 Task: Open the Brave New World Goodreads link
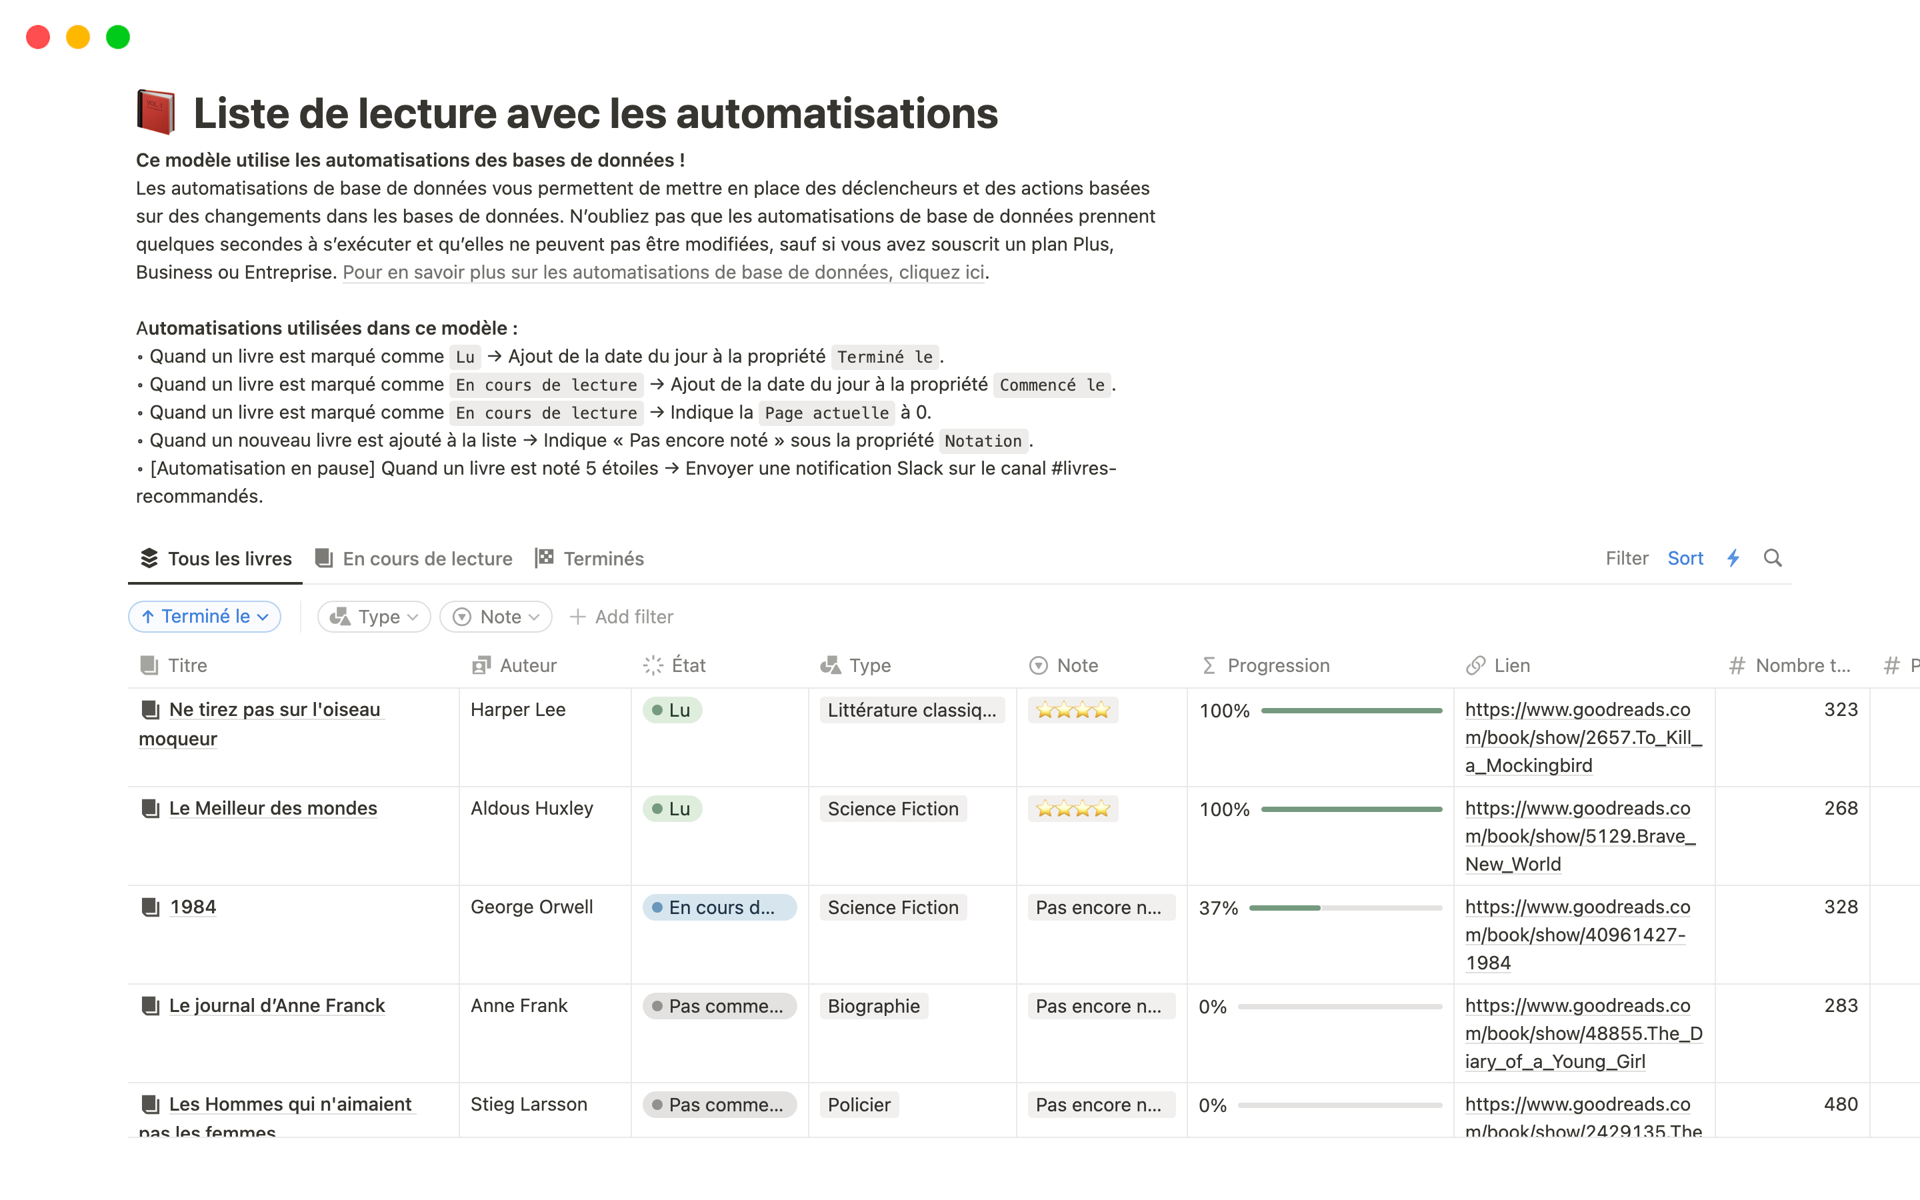(1579, 836)
